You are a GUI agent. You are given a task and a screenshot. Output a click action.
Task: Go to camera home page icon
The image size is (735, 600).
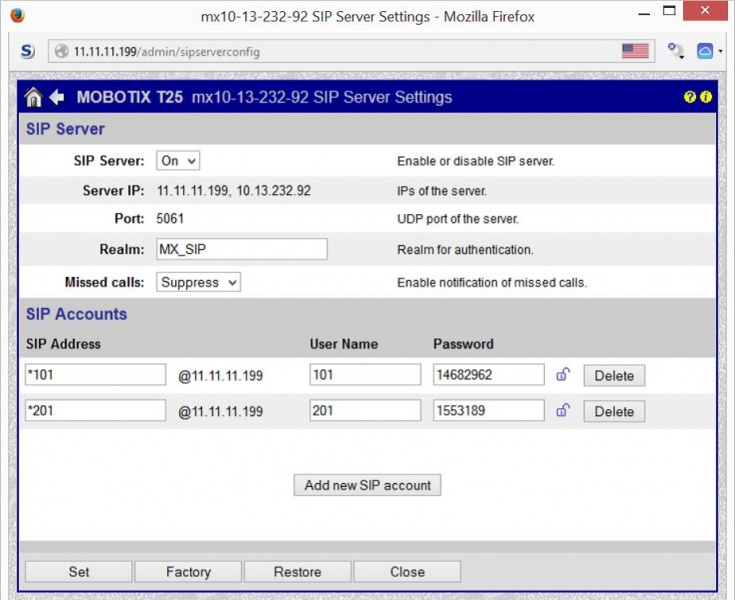click(x=33, y=97)
